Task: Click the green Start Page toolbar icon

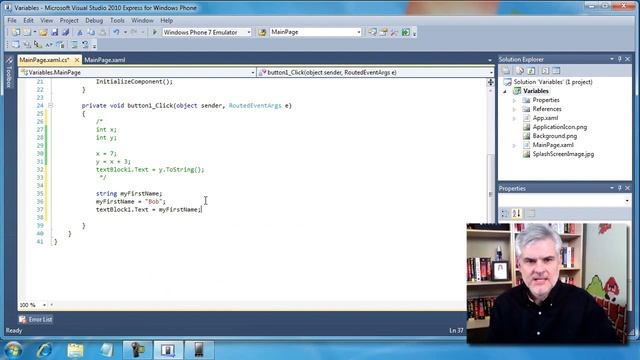Action: point(406,32)
